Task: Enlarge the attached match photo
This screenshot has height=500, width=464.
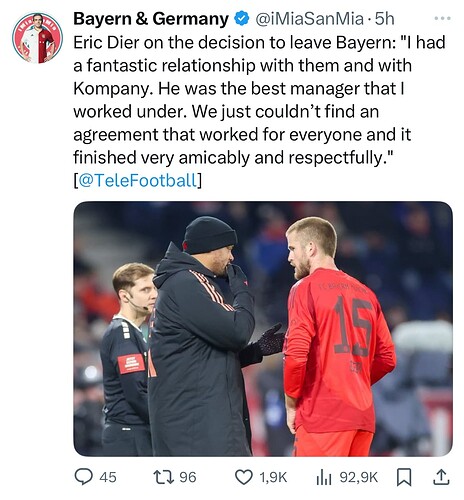Action: point(263,329)
